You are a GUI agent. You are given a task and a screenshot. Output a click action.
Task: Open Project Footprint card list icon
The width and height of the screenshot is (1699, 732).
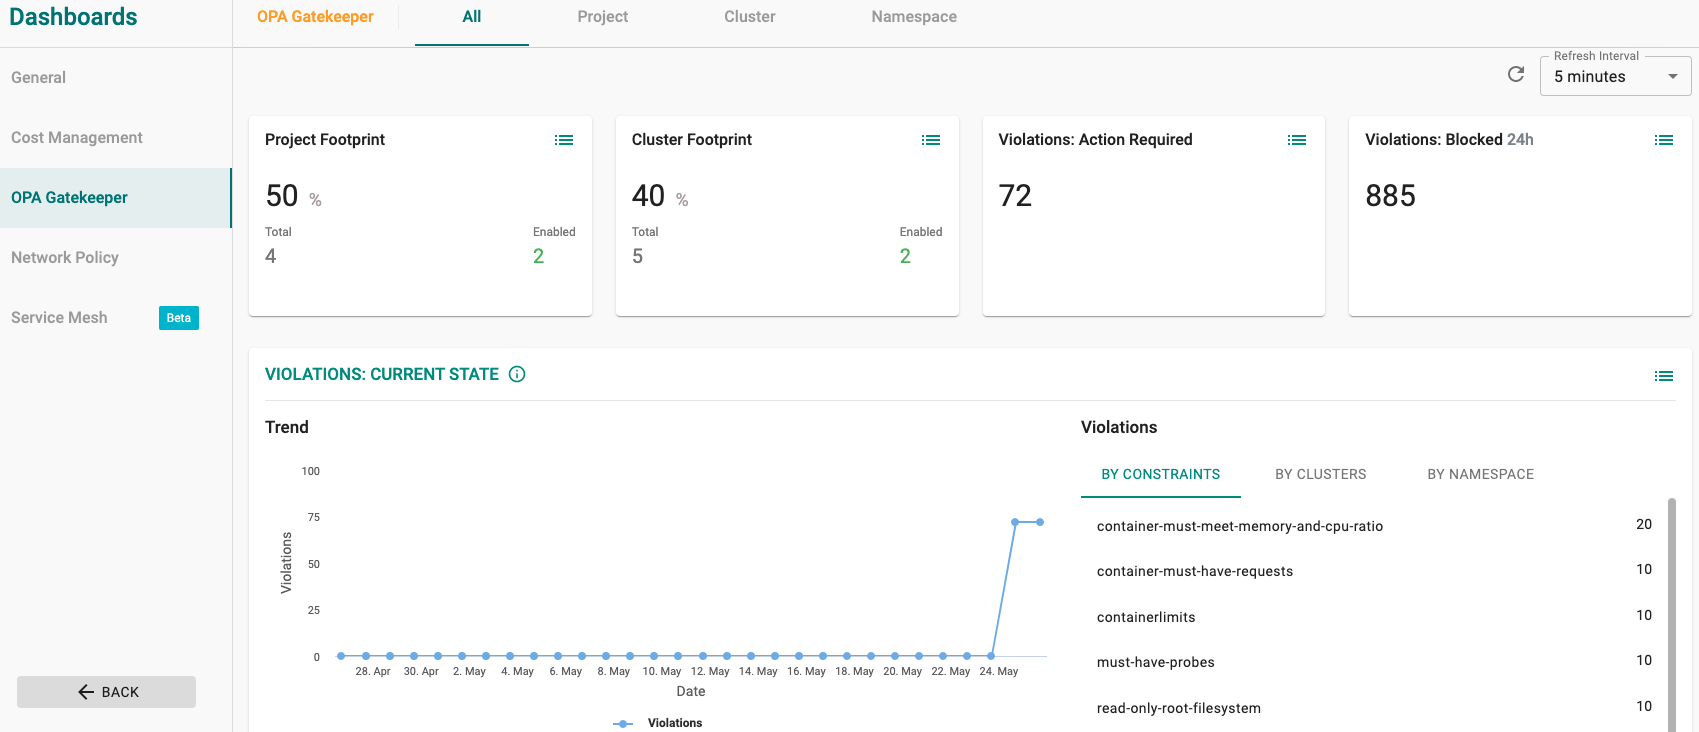click(x=564, y=140)
